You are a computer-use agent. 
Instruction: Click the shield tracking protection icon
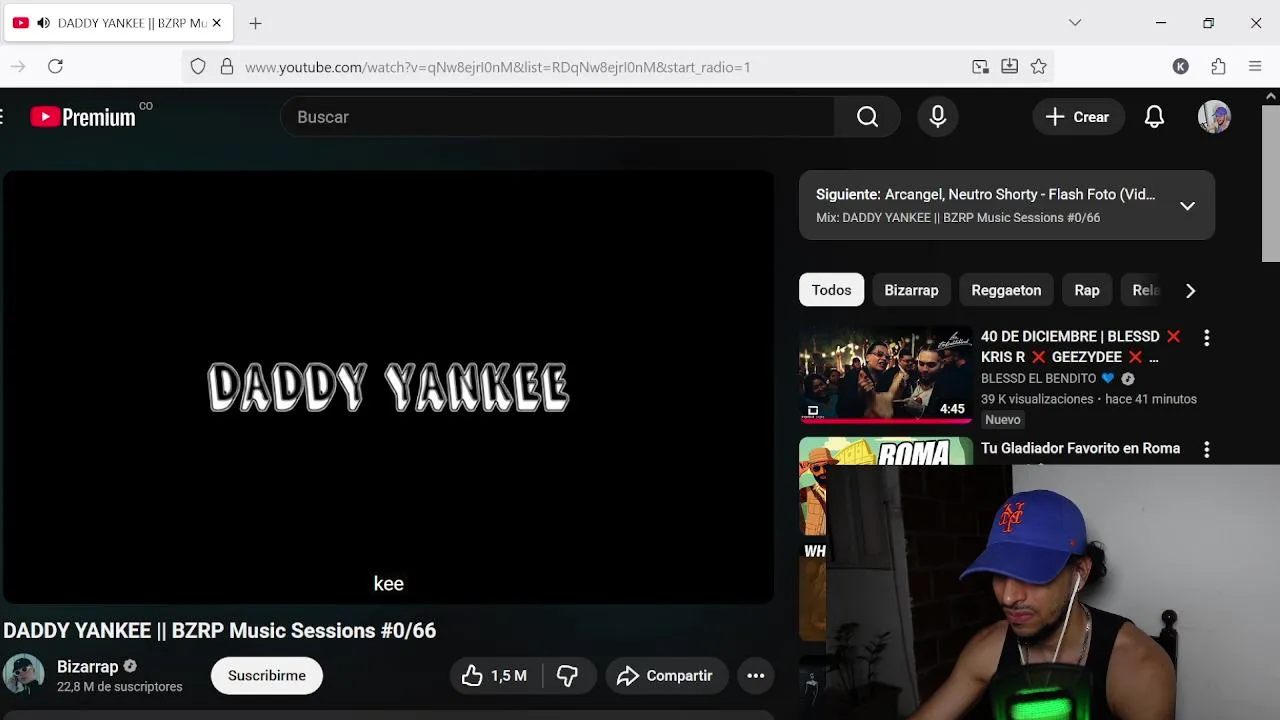(x=198, y=67)
